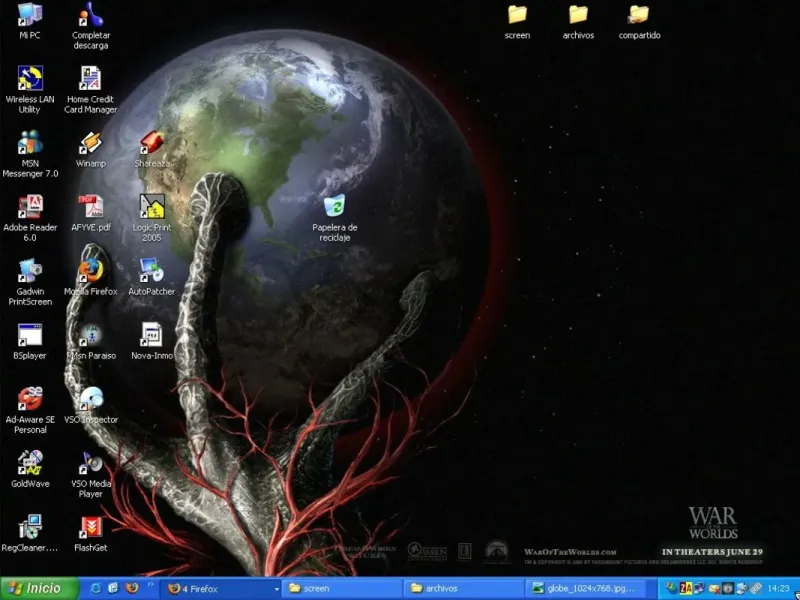This screenshot has width=800, height=600.
Task: Click the dark clock-like tray icon
Action: click(728, 588)
